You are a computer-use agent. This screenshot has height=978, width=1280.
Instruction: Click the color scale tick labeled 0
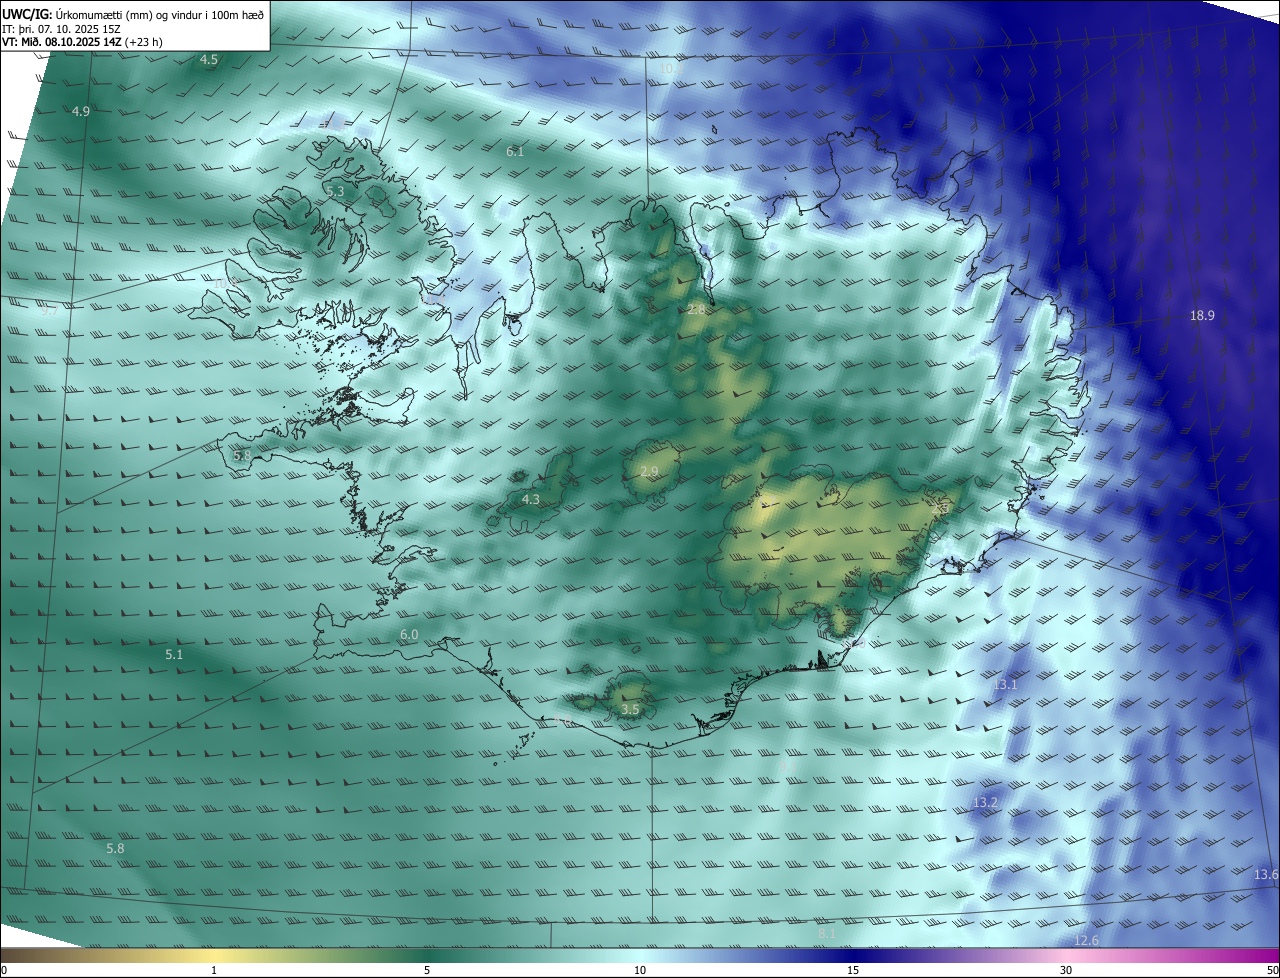pyautogui.click(x=4, y=970)
